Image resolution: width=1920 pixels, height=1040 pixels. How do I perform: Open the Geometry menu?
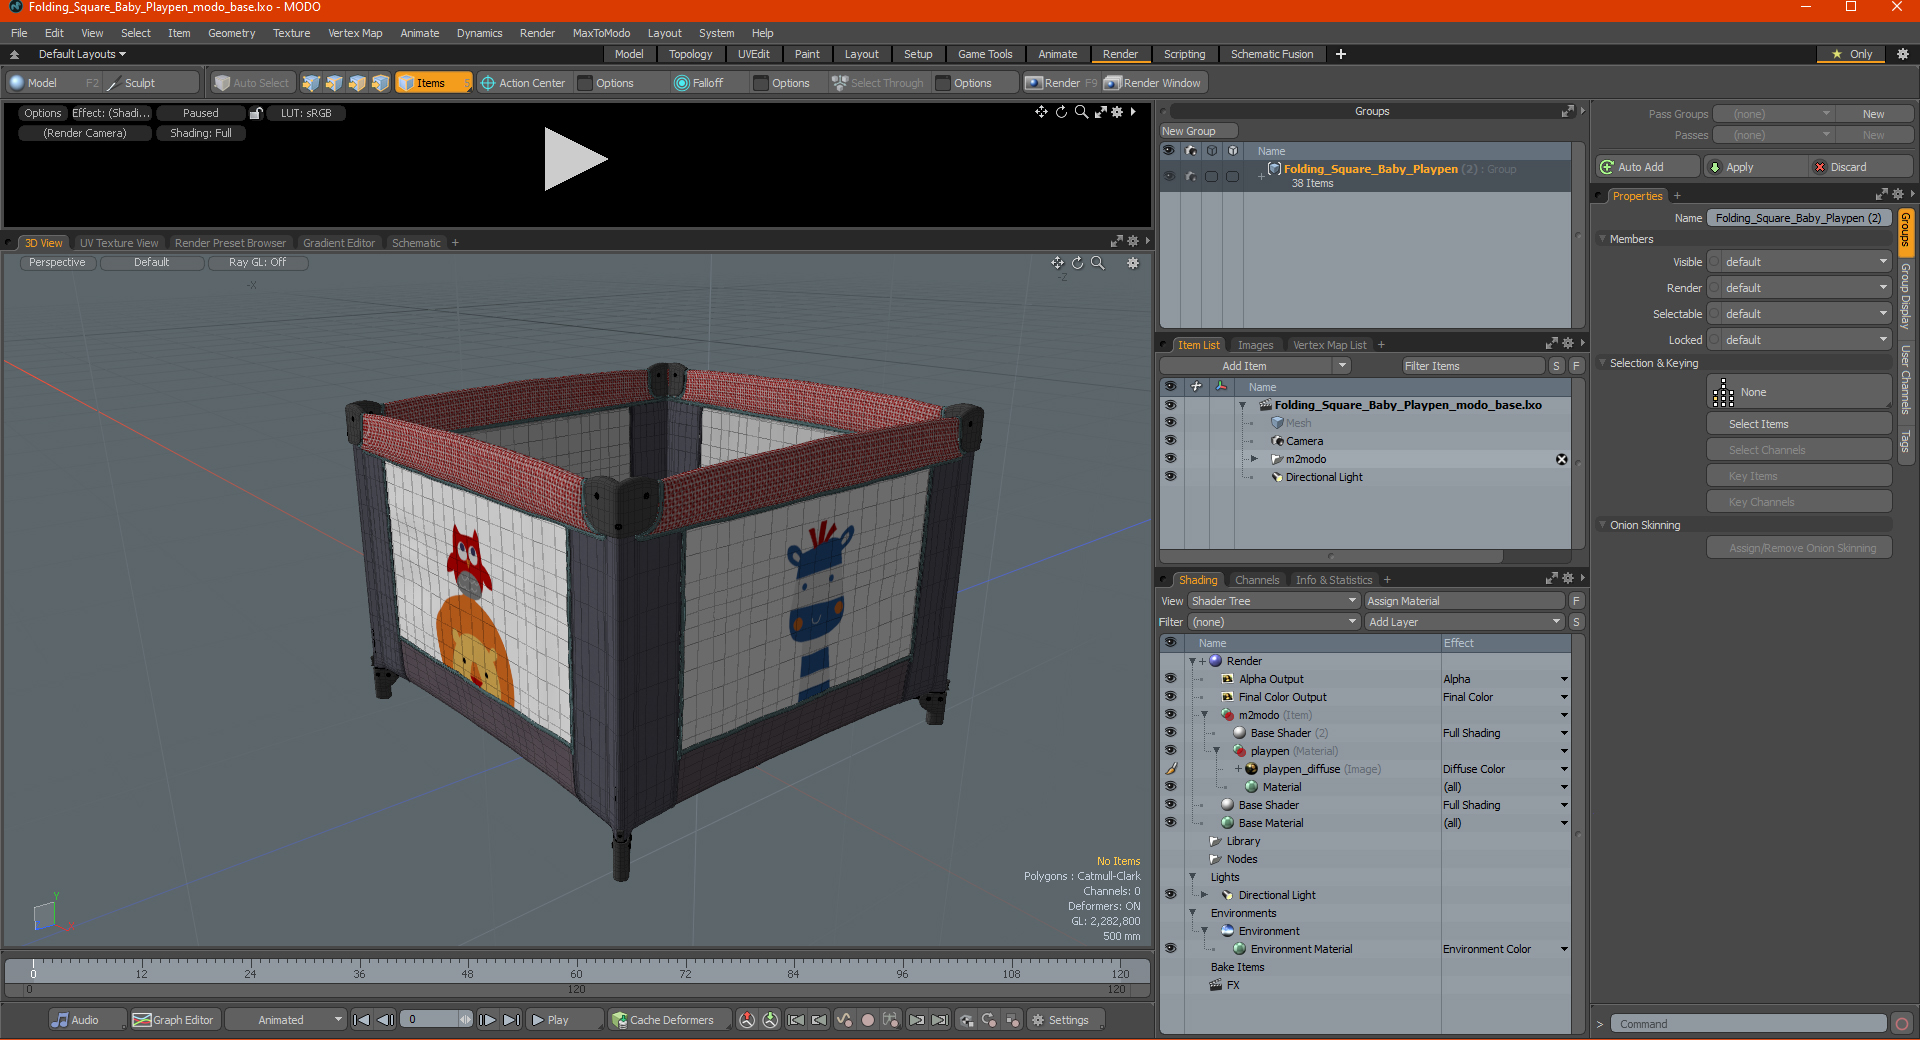click(x=231, y=33)
